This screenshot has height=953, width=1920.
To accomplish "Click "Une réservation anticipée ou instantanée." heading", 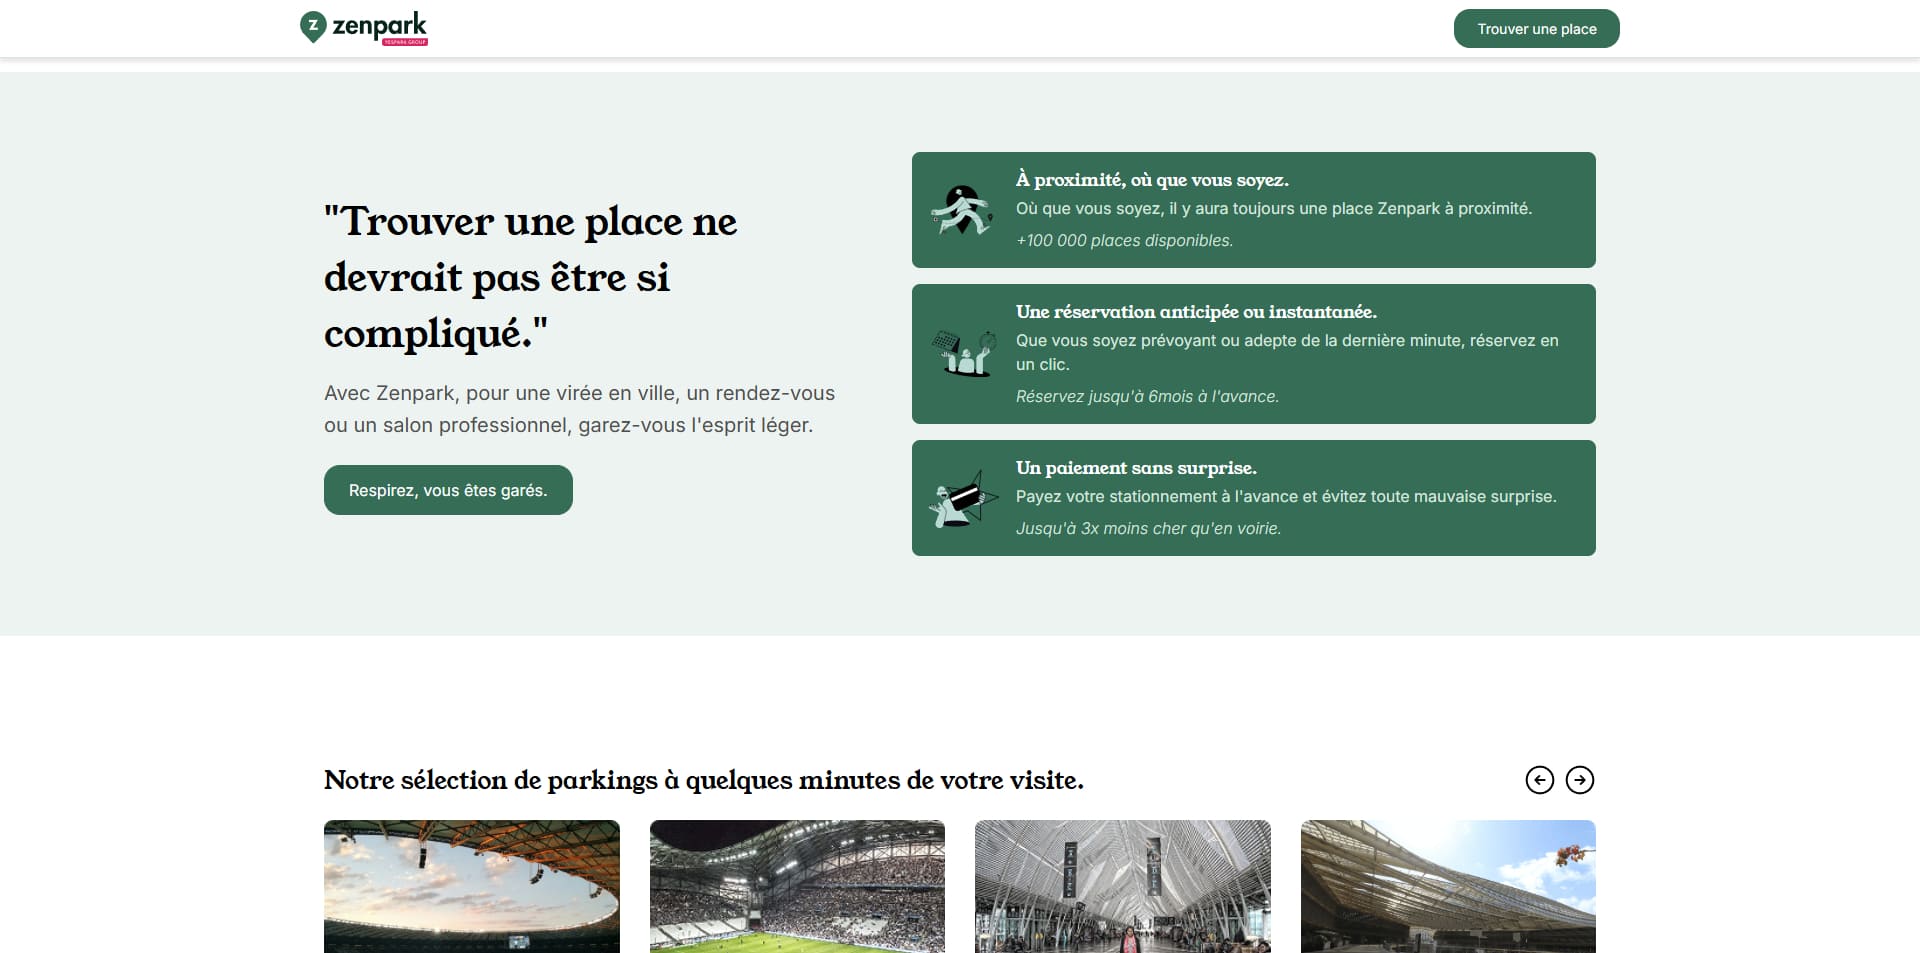I will coord(1196,312).
